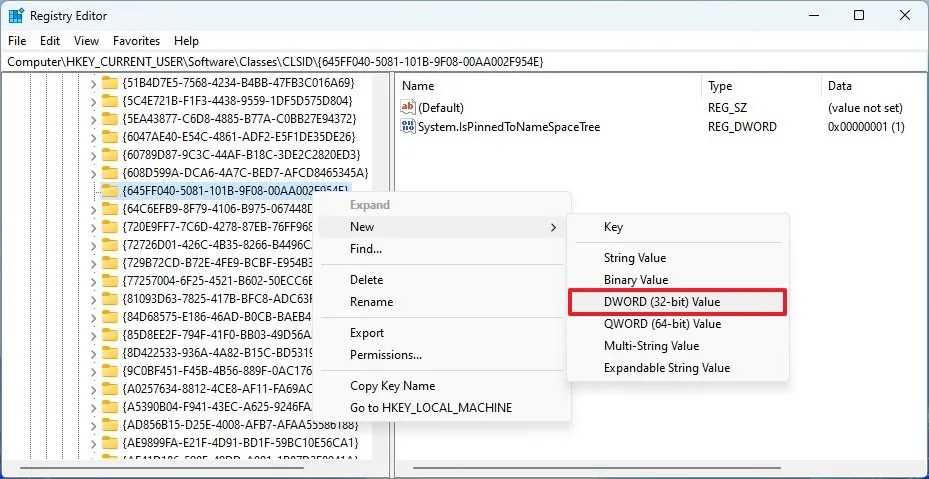Image resolution: width=929 pixels, height=479 pixels.
Task: Click folder icon of {AD856B15-D25E-4008 key
Action: [110, 424]
